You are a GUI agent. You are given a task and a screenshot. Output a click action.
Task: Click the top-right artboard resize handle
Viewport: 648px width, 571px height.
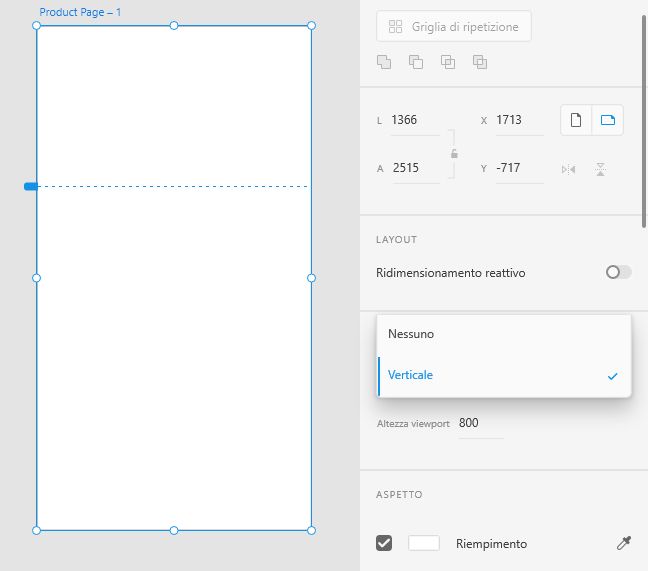tap(312, 26)
